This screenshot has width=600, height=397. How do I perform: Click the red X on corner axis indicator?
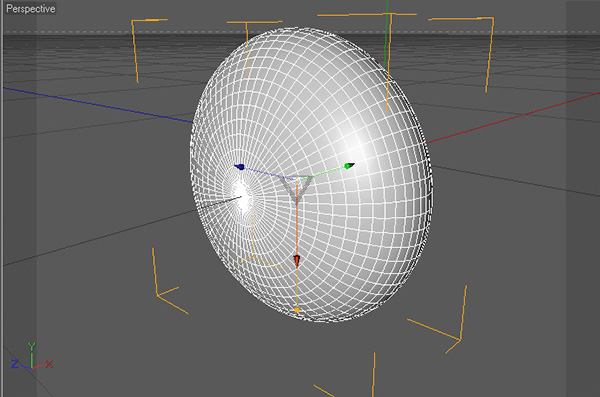(x=48, y=363)
